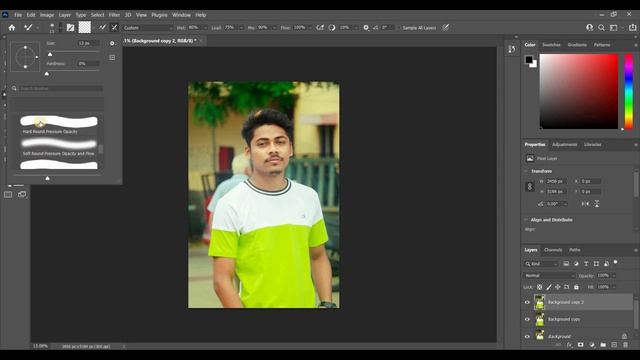Filter for pixel layers icon
The width and height of the screenshot is (640, 360).
566,264
